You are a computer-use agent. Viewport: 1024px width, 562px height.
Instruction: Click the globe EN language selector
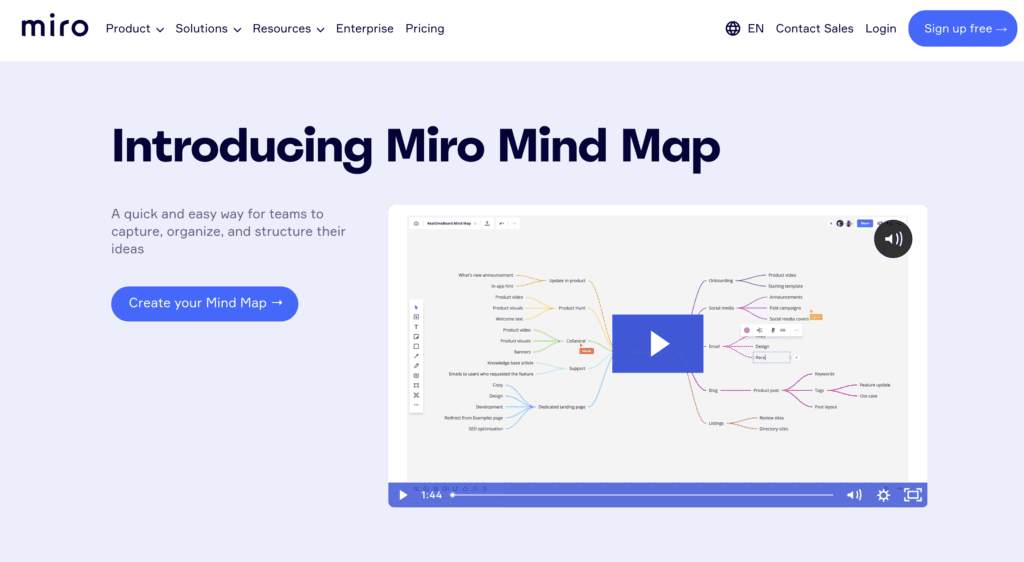744,29
